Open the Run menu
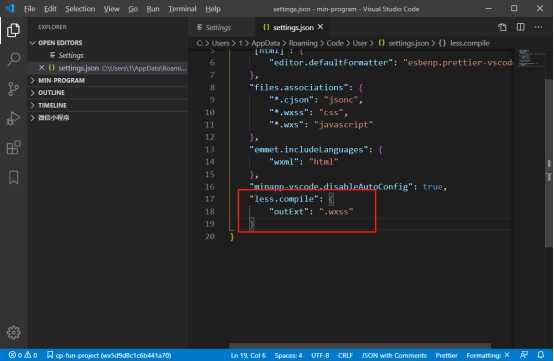Viewport: 554px width, 361px height. click(153, 9)
